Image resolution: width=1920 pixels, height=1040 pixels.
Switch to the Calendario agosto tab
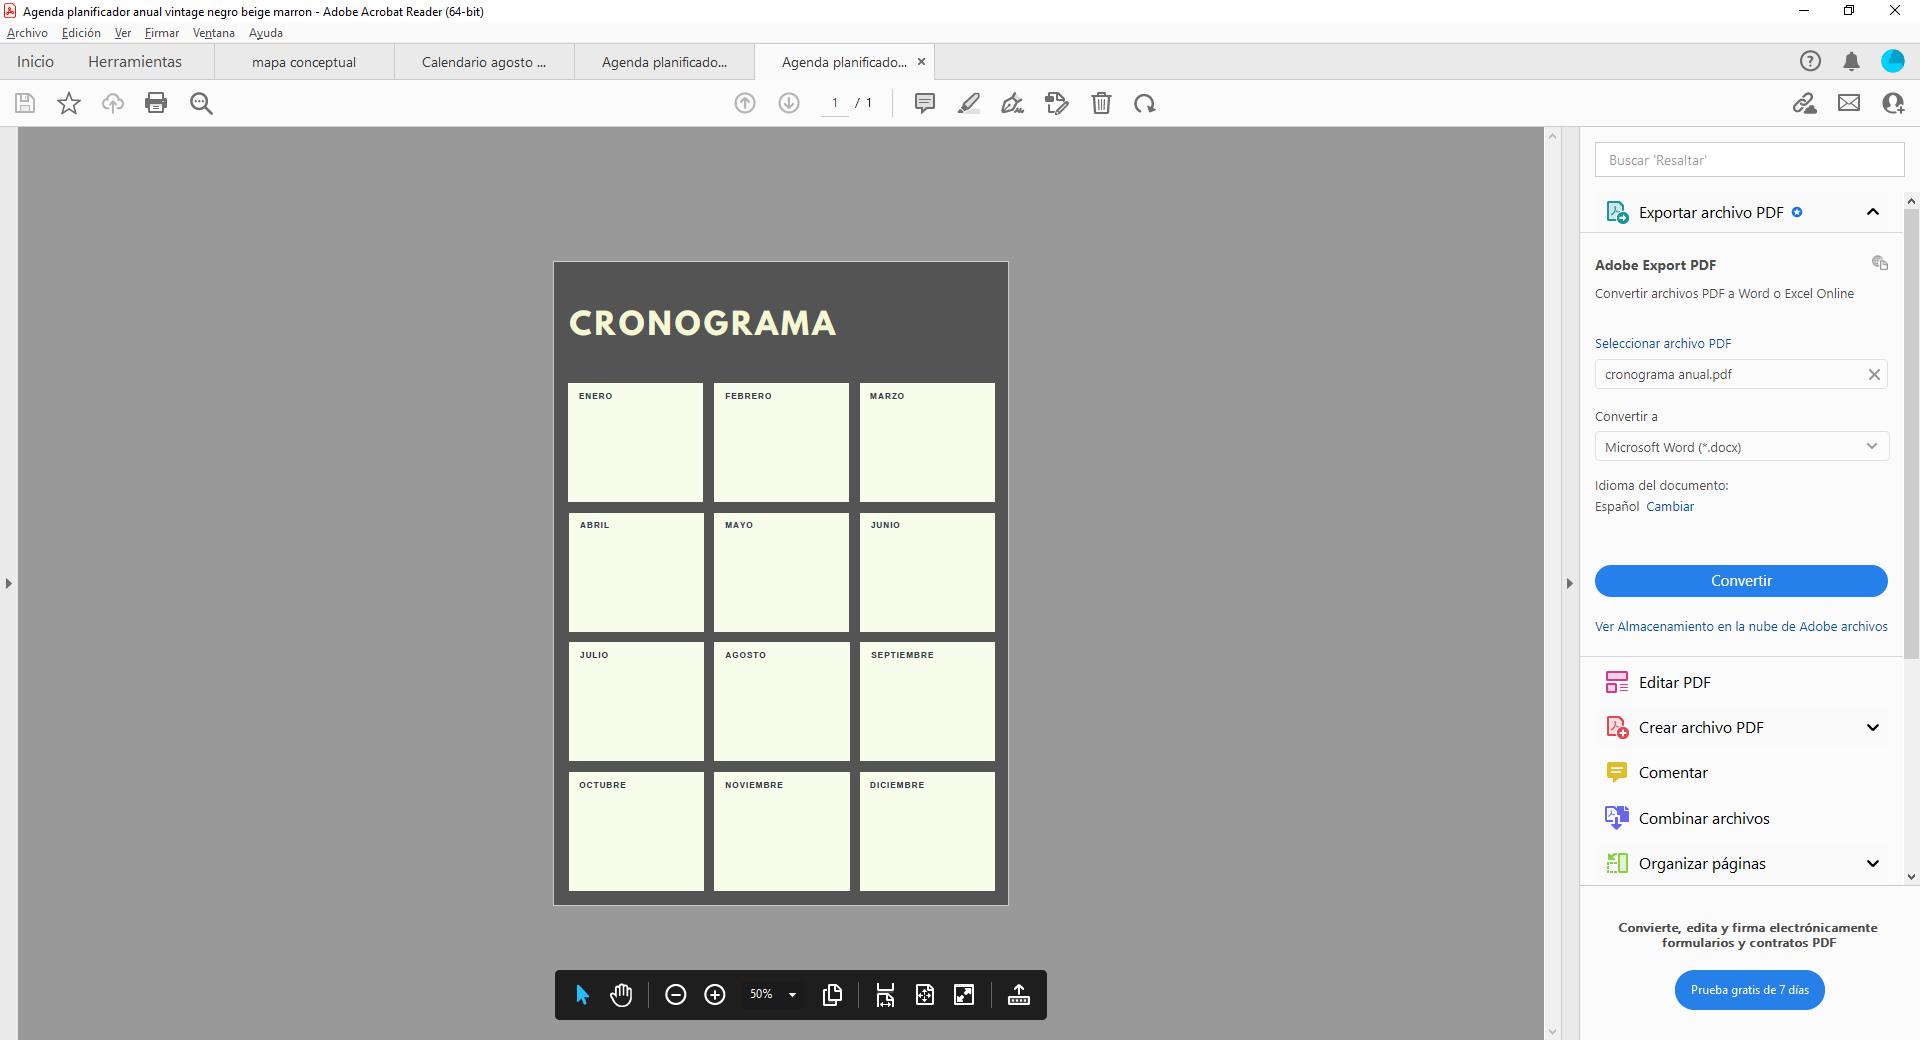point(484,62)
